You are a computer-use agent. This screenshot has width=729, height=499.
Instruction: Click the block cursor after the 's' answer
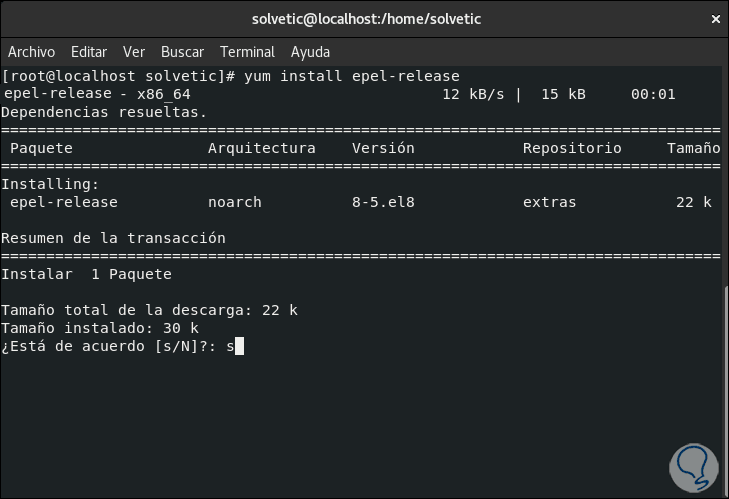(x=240, y=346)
